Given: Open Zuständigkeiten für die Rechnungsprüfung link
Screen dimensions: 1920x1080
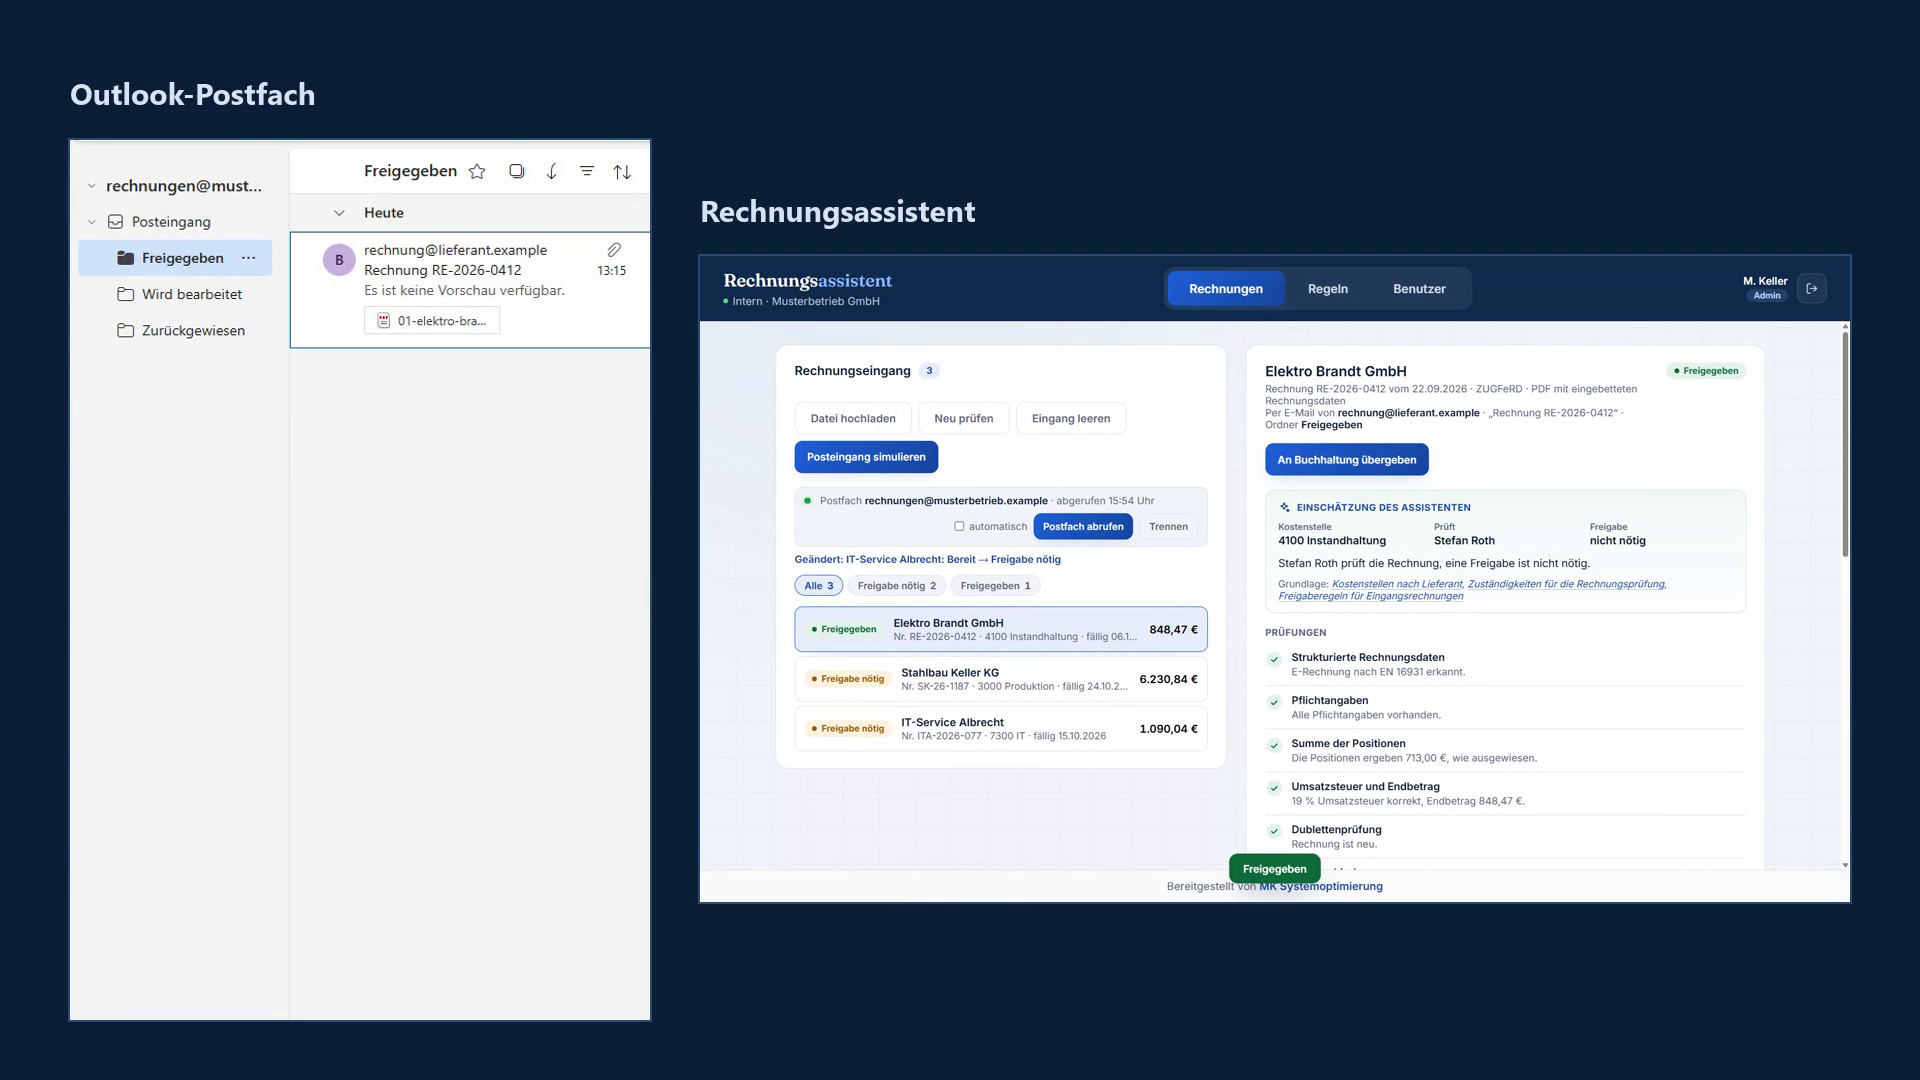Looking at the screenshot, I should (1566, 584).
